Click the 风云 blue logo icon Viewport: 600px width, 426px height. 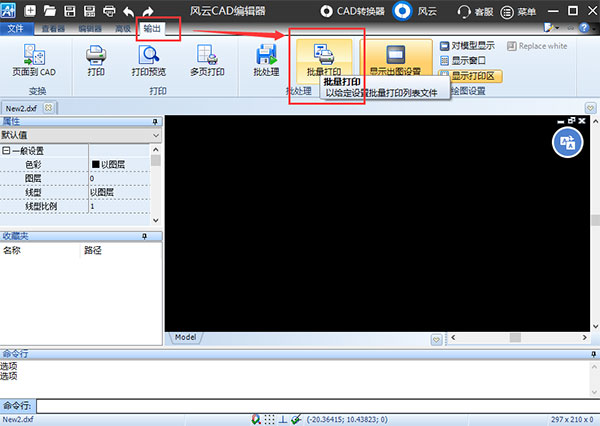(402, 11)
